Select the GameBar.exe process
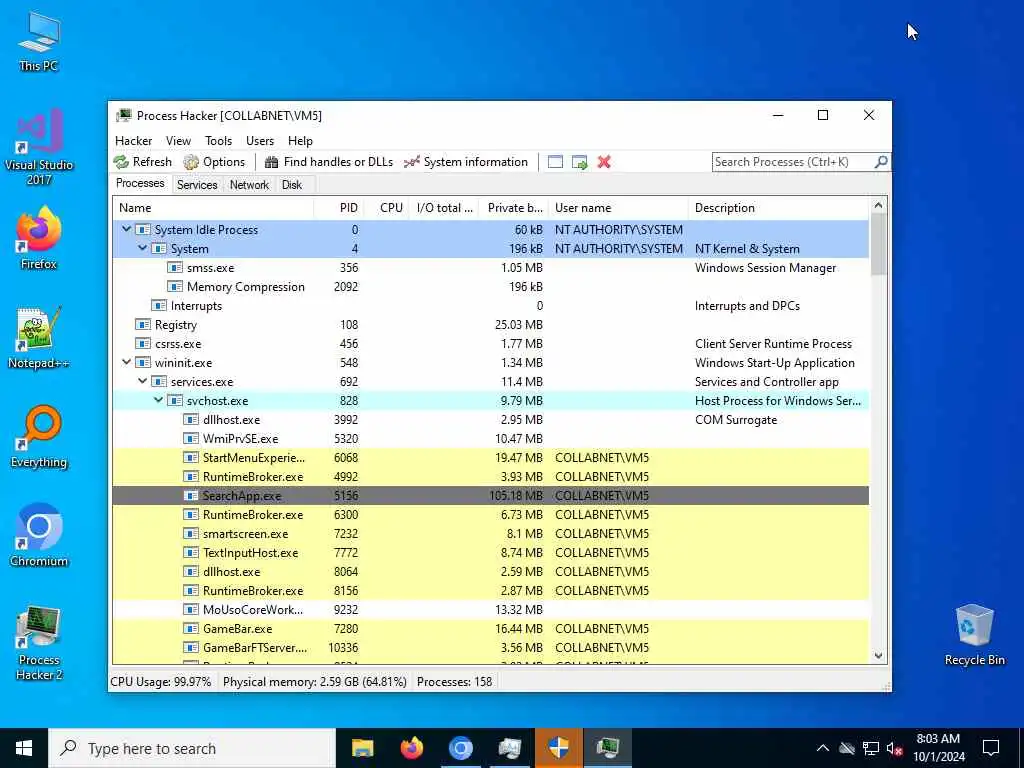Screen dimensions: 1024x768 (x=490, y=628)
